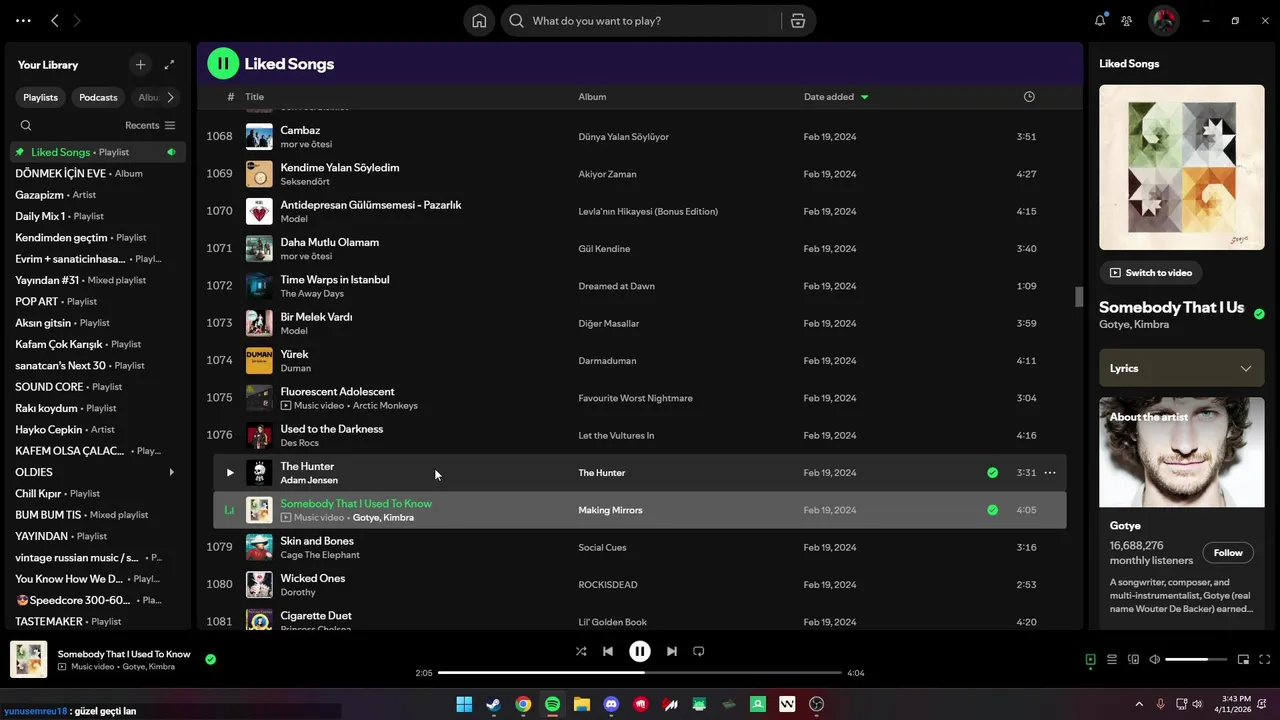Open Friend Activity icon
The height and width of the screenshot is (720, 1280).
click(x=1127, y=21)
